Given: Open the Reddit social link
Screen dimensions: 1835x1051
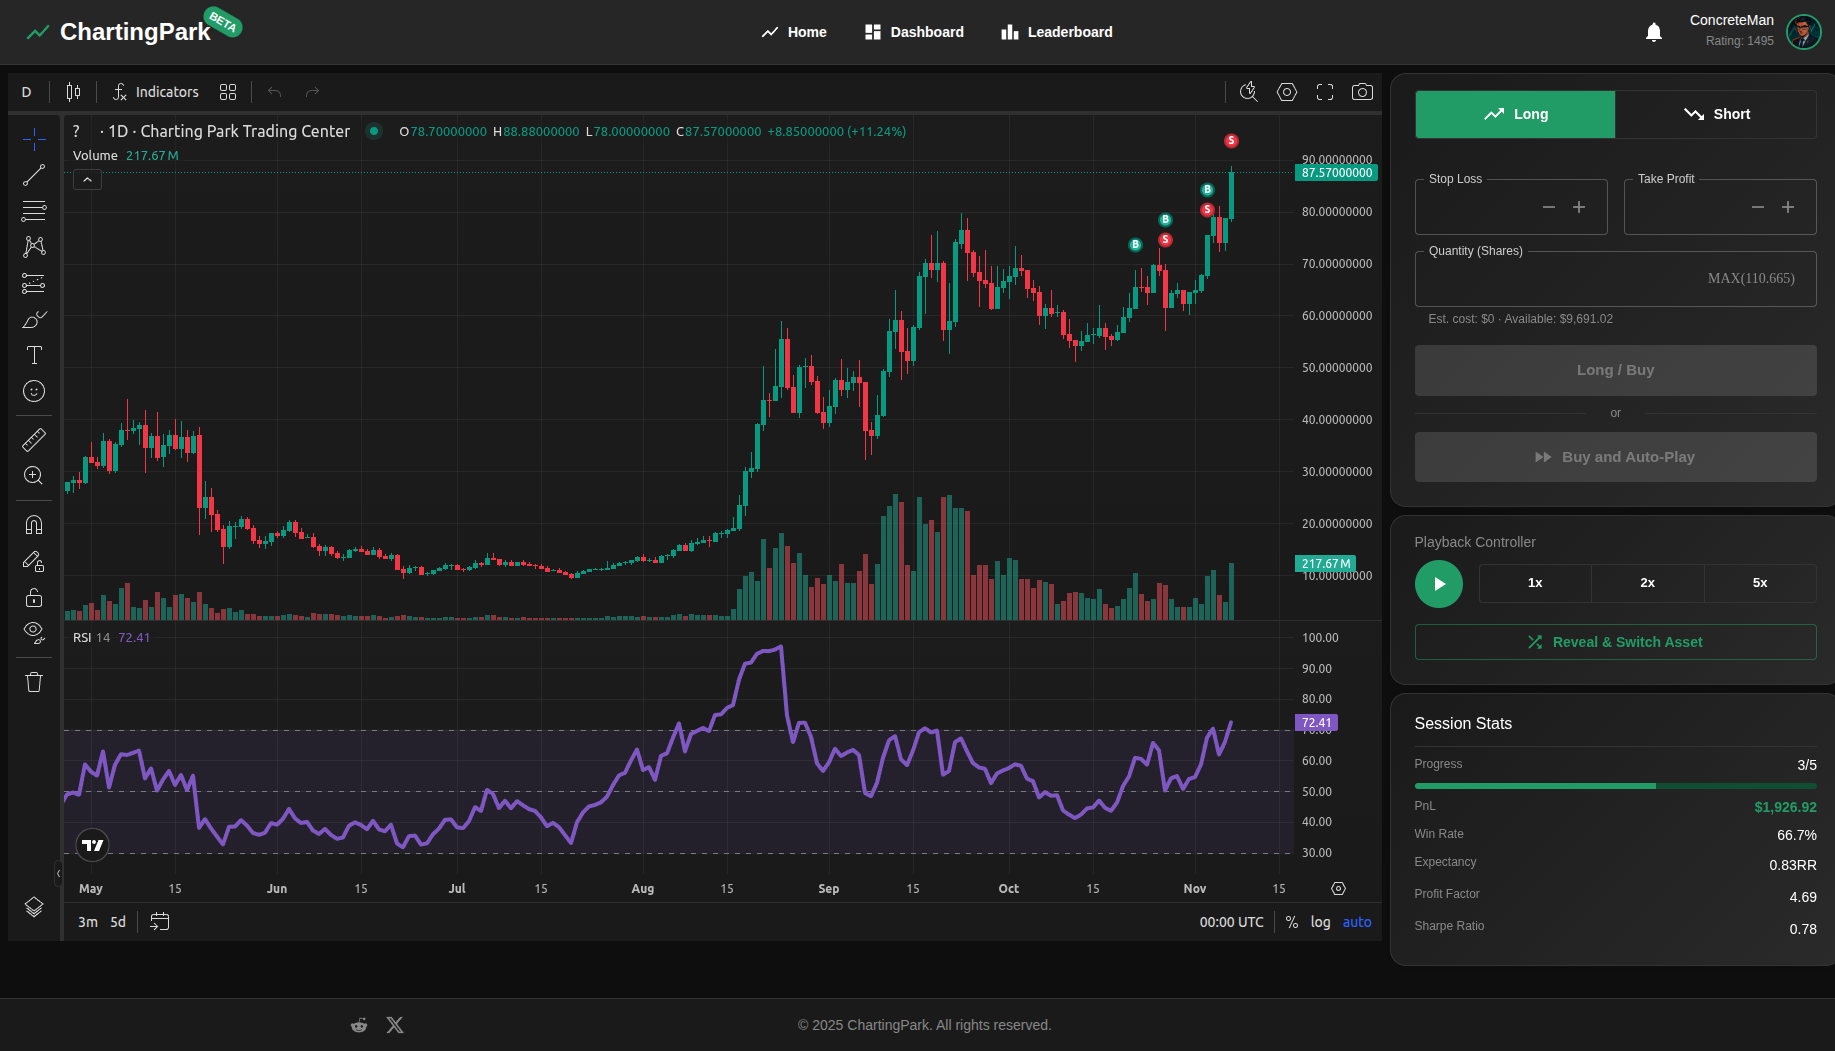Looking at the screenshot, I should (x=359, y=1025).
